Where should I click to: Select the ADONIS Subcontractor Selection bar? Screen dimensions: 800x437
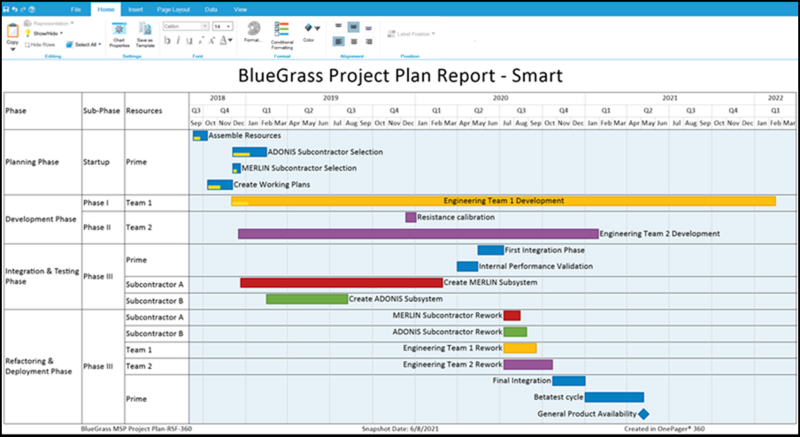[x=249, y=152]
